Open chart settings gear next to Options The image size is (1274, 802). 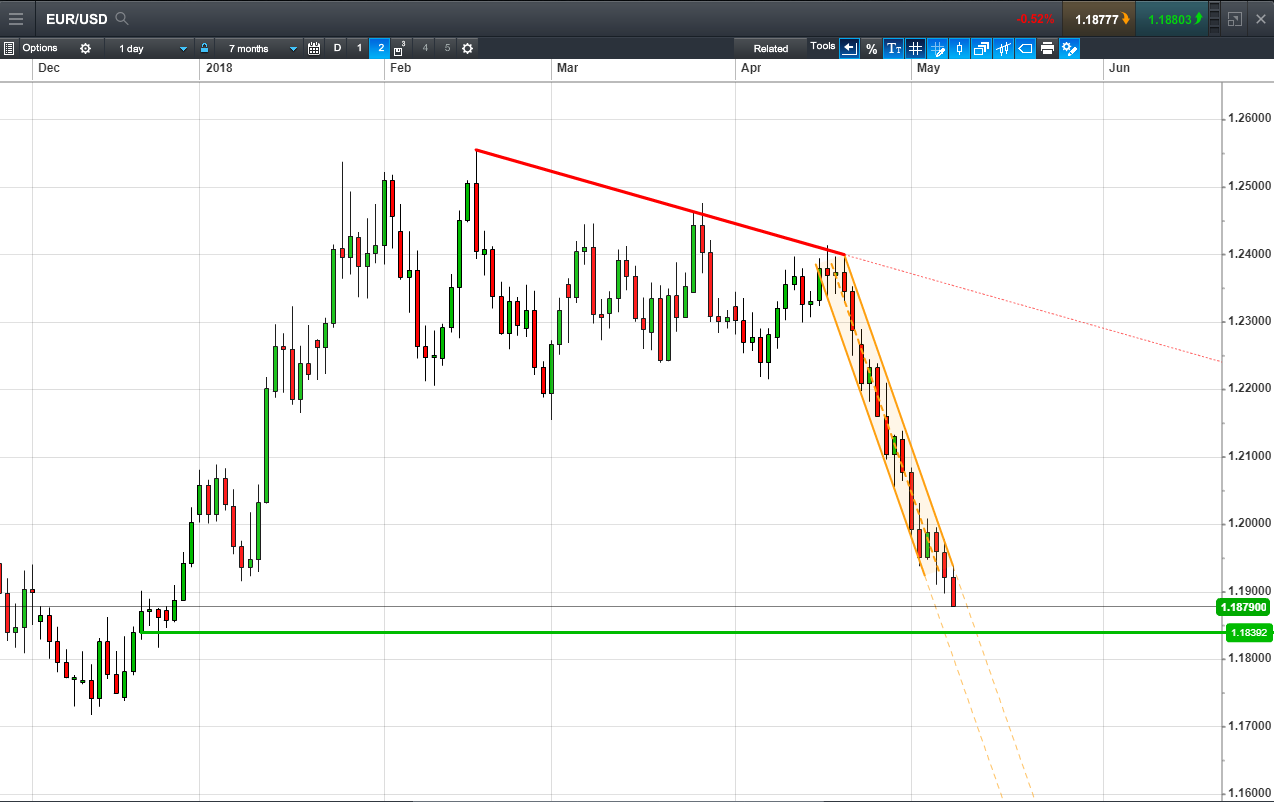pyautogui.click(x=85, y=48)
